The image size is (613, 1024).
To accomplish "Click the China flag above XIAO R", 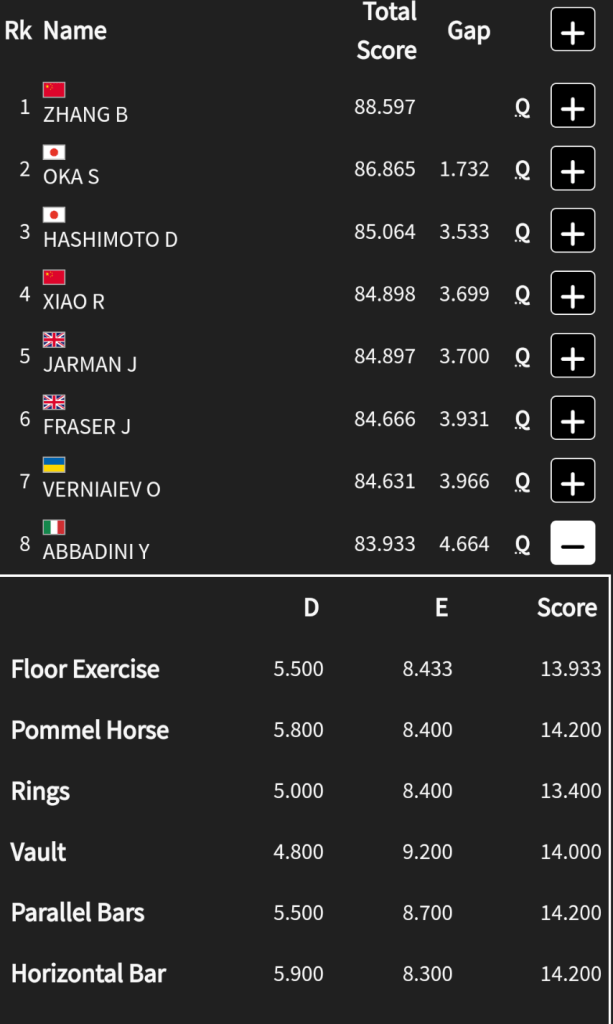I will coord(54,277).
